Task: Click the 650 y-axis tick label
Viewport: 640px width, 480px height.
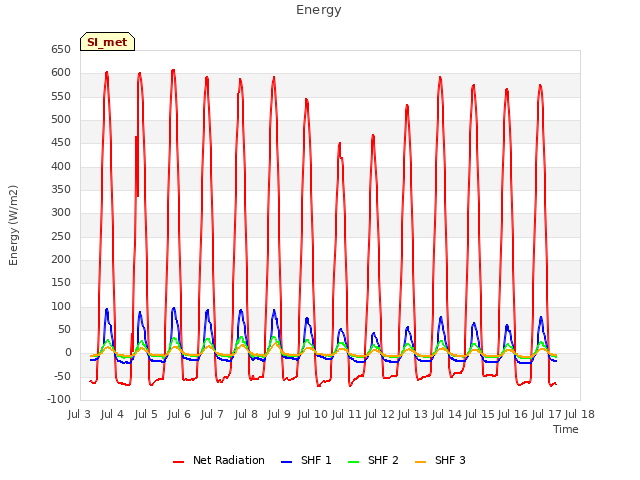Action: 61,49
